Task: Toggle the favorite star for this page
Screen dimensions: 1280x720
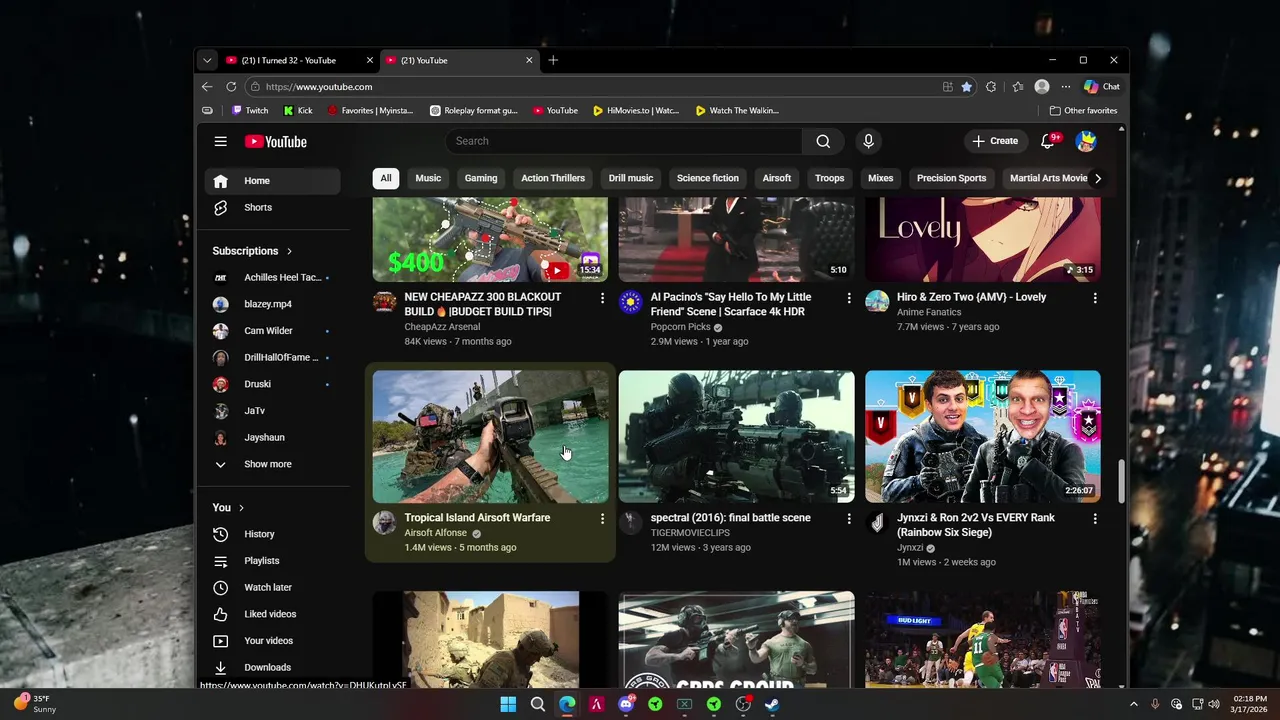Action: pyautogui.click(x=966, y=87)
